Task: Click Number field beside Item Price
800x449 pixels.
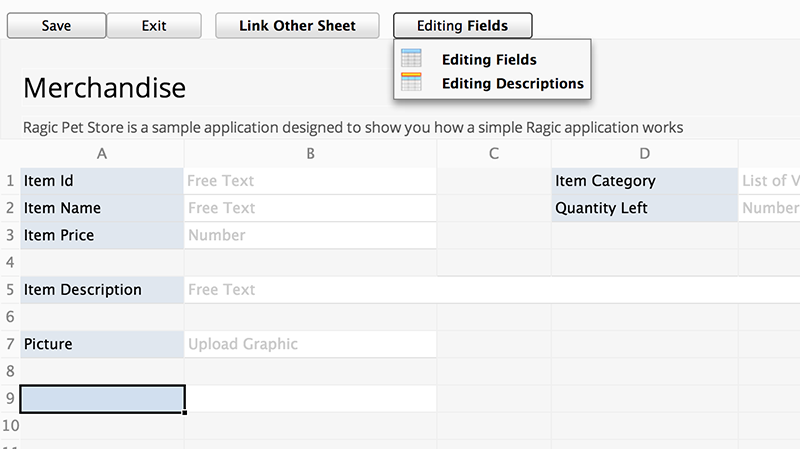Action: point(310,235)
